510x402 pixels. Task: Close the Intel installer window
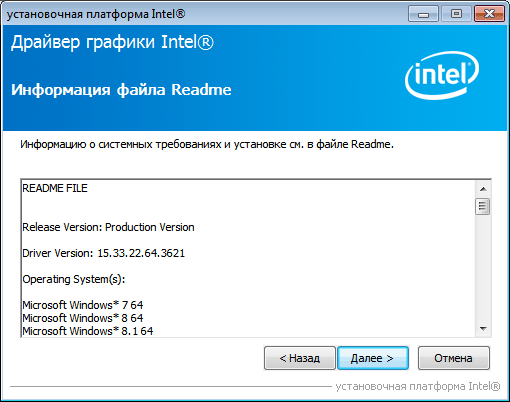(x=489, y=14)
